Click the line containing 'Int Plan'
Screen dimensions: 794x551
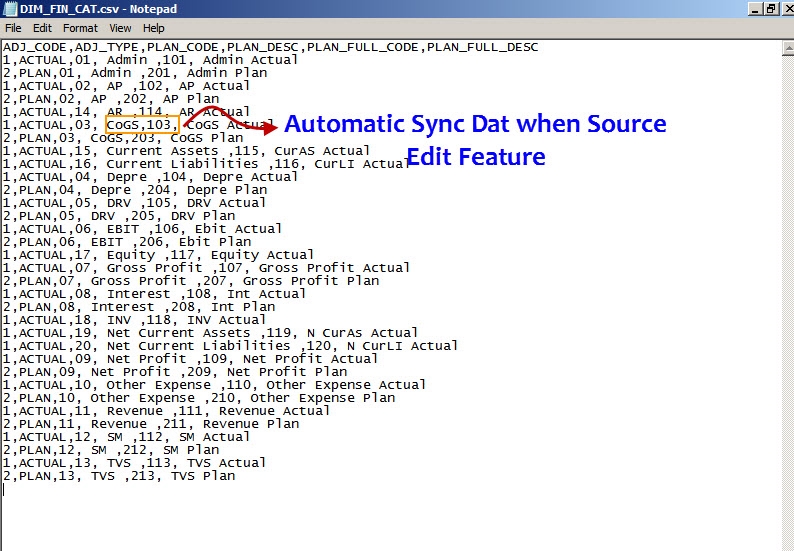pyautogui.click(x=139, y=307)
